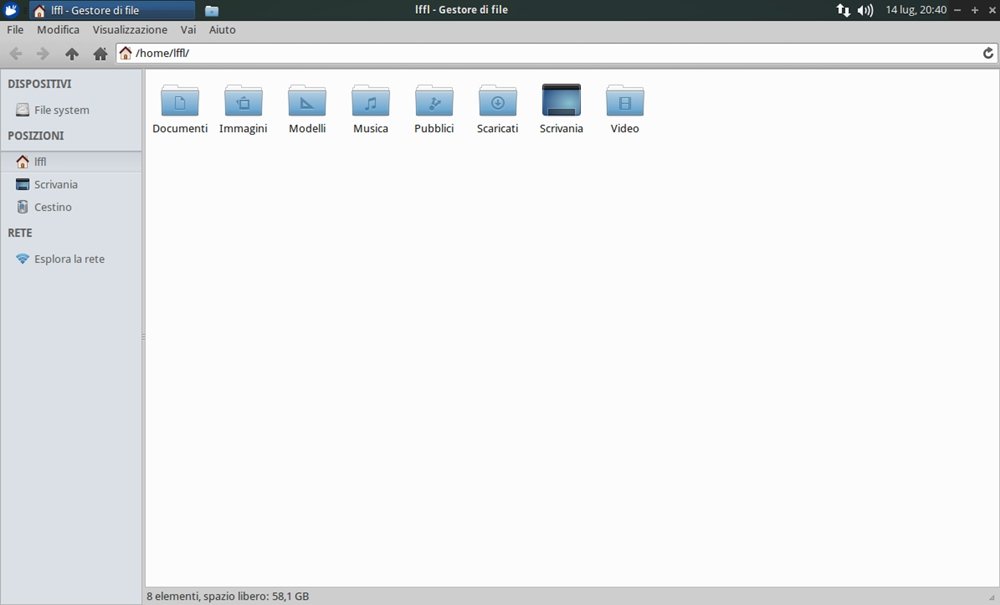This screenshot has height=605, width=1000.
Task: Reload the current folder view
Action: tap(988, 53)
